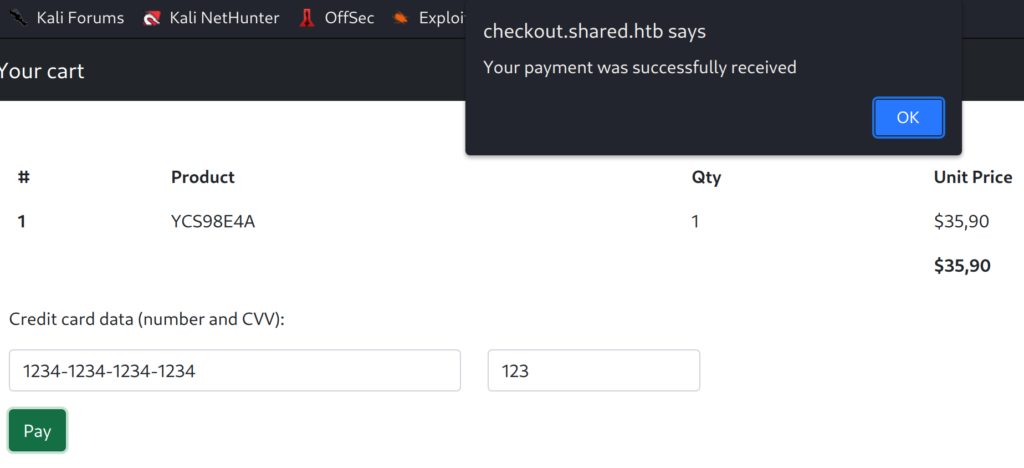Click the Exploit-DB bookmark icon
This screenshot has width=1024, height=468.
(401, 18)
